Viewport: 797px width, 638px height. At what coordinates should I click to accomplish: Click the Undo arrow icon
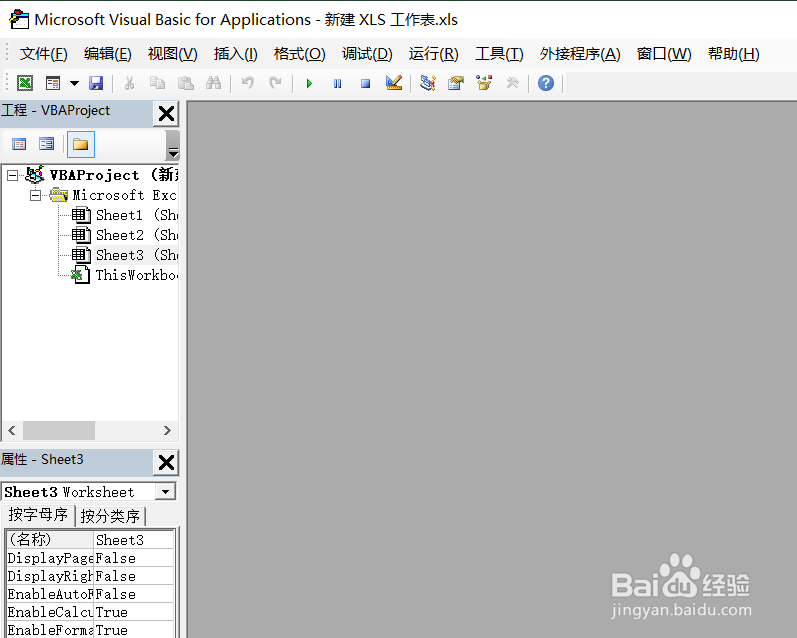248,83
